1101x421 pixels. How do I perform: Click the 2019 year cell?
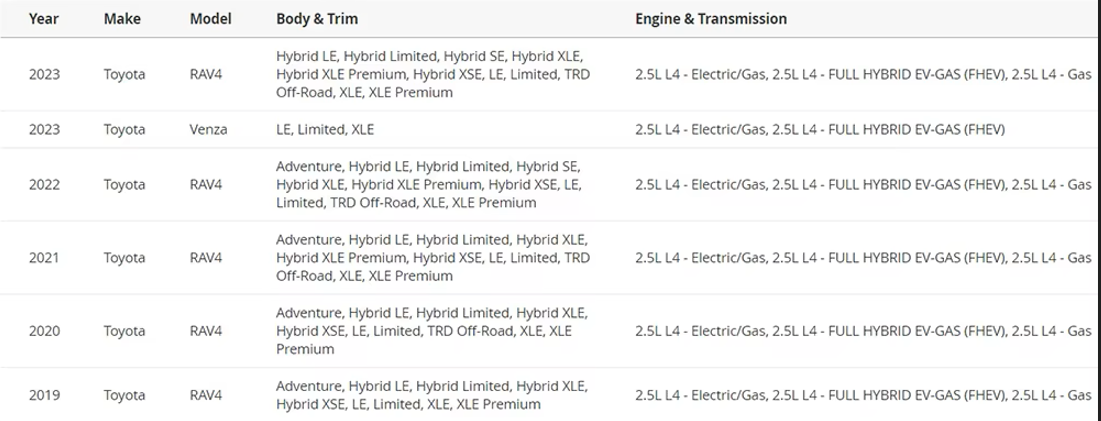44,395
